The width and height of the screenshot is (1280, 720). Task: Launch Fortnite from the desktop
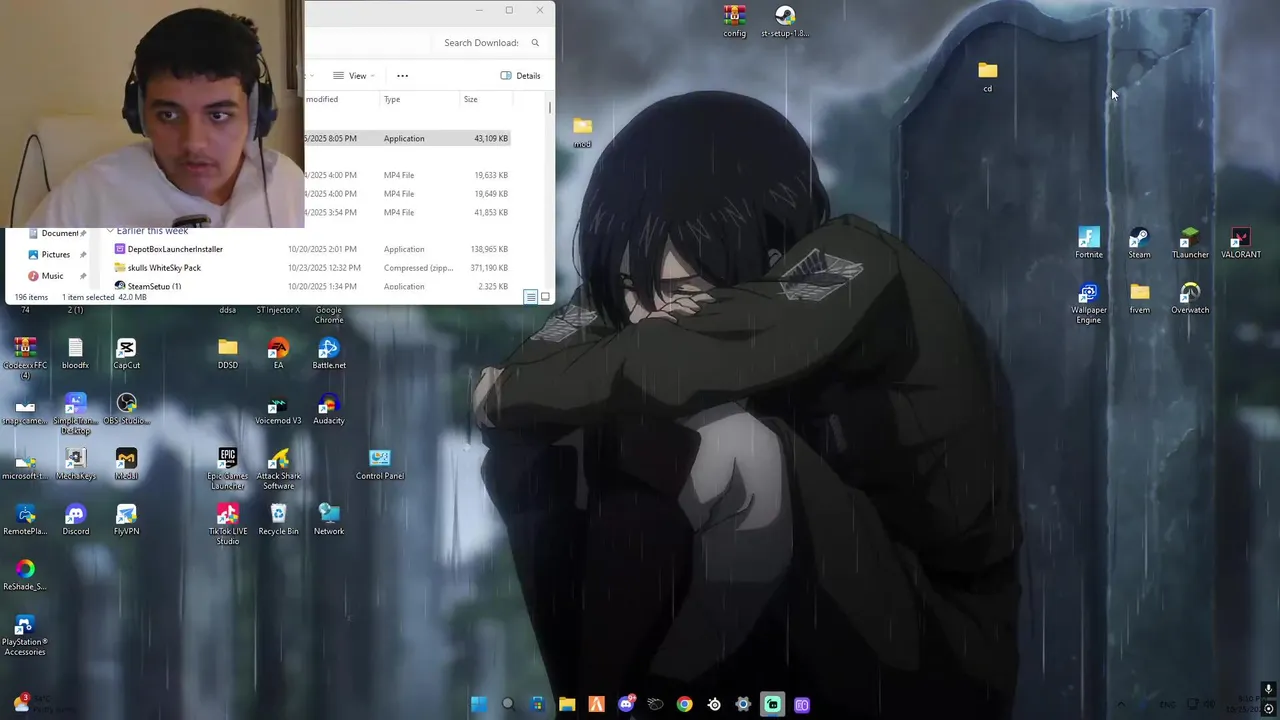(1089, 243)
